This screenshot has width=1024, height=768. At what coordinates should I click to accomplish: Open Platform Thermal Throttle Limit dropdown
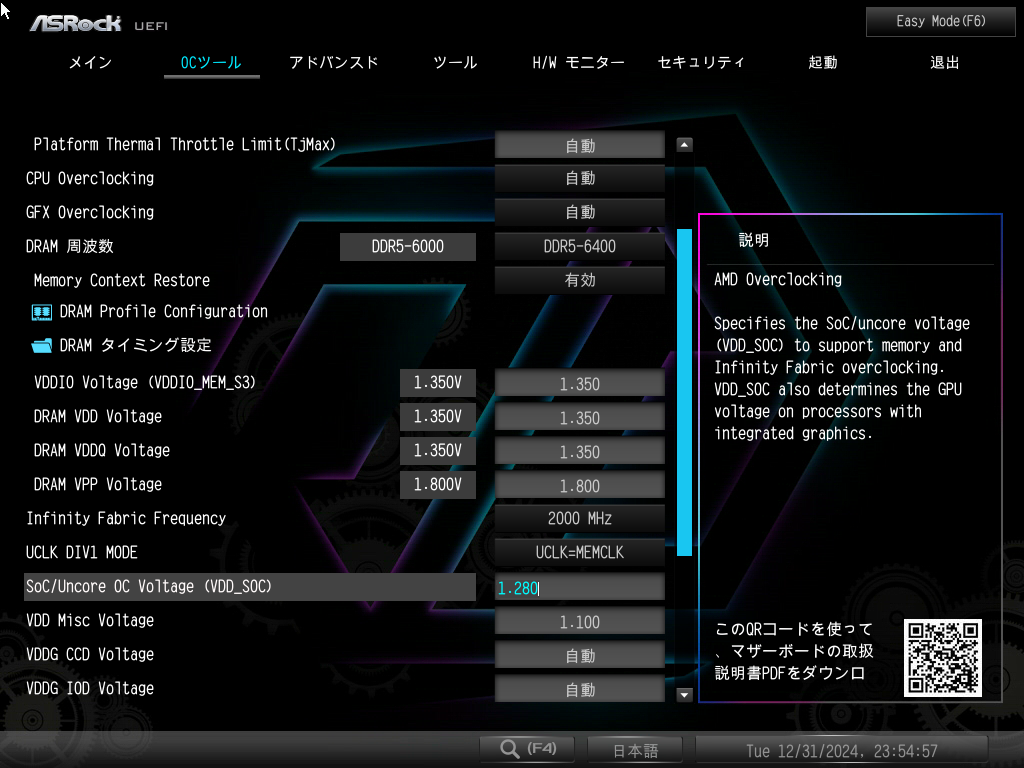tap(580, 145)
